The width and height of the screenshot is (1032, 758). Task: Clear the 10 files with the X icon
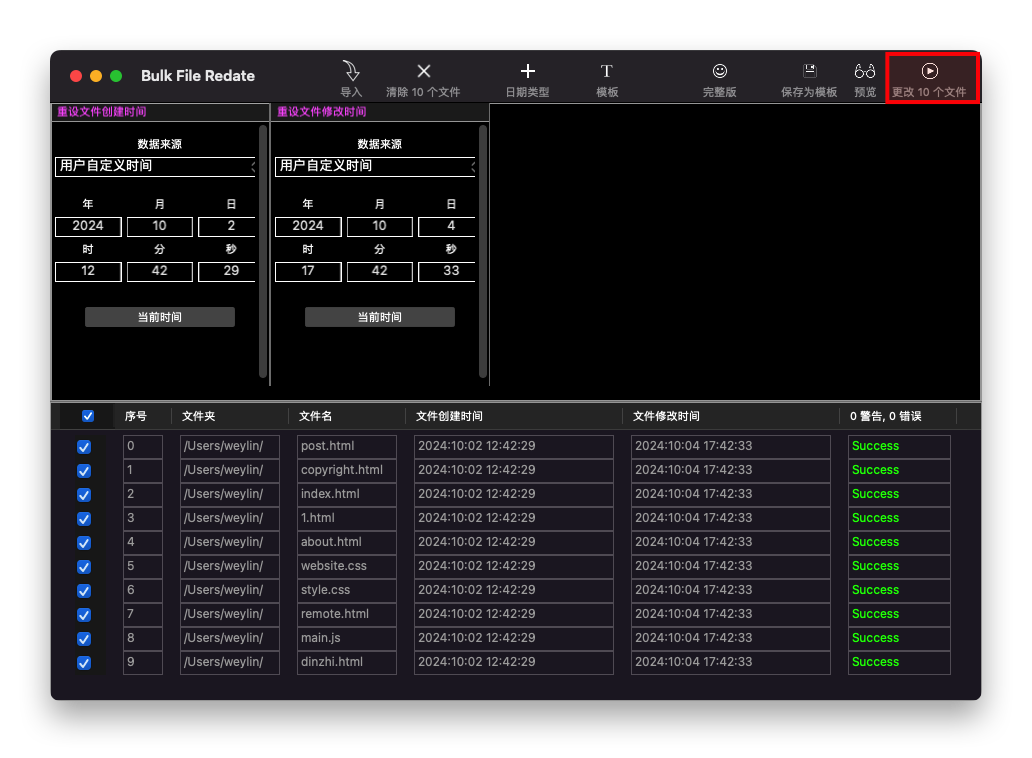click(423, 72)
